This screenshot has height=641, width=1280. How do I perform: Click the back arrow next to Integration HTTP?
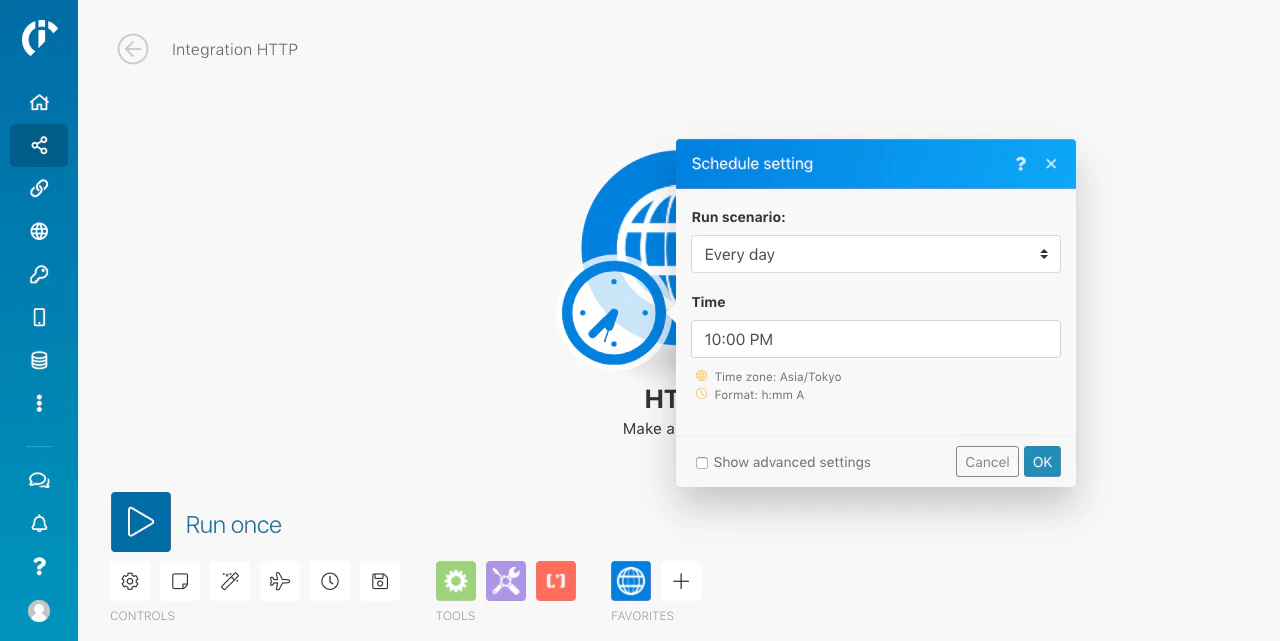[x=133, y=49]
